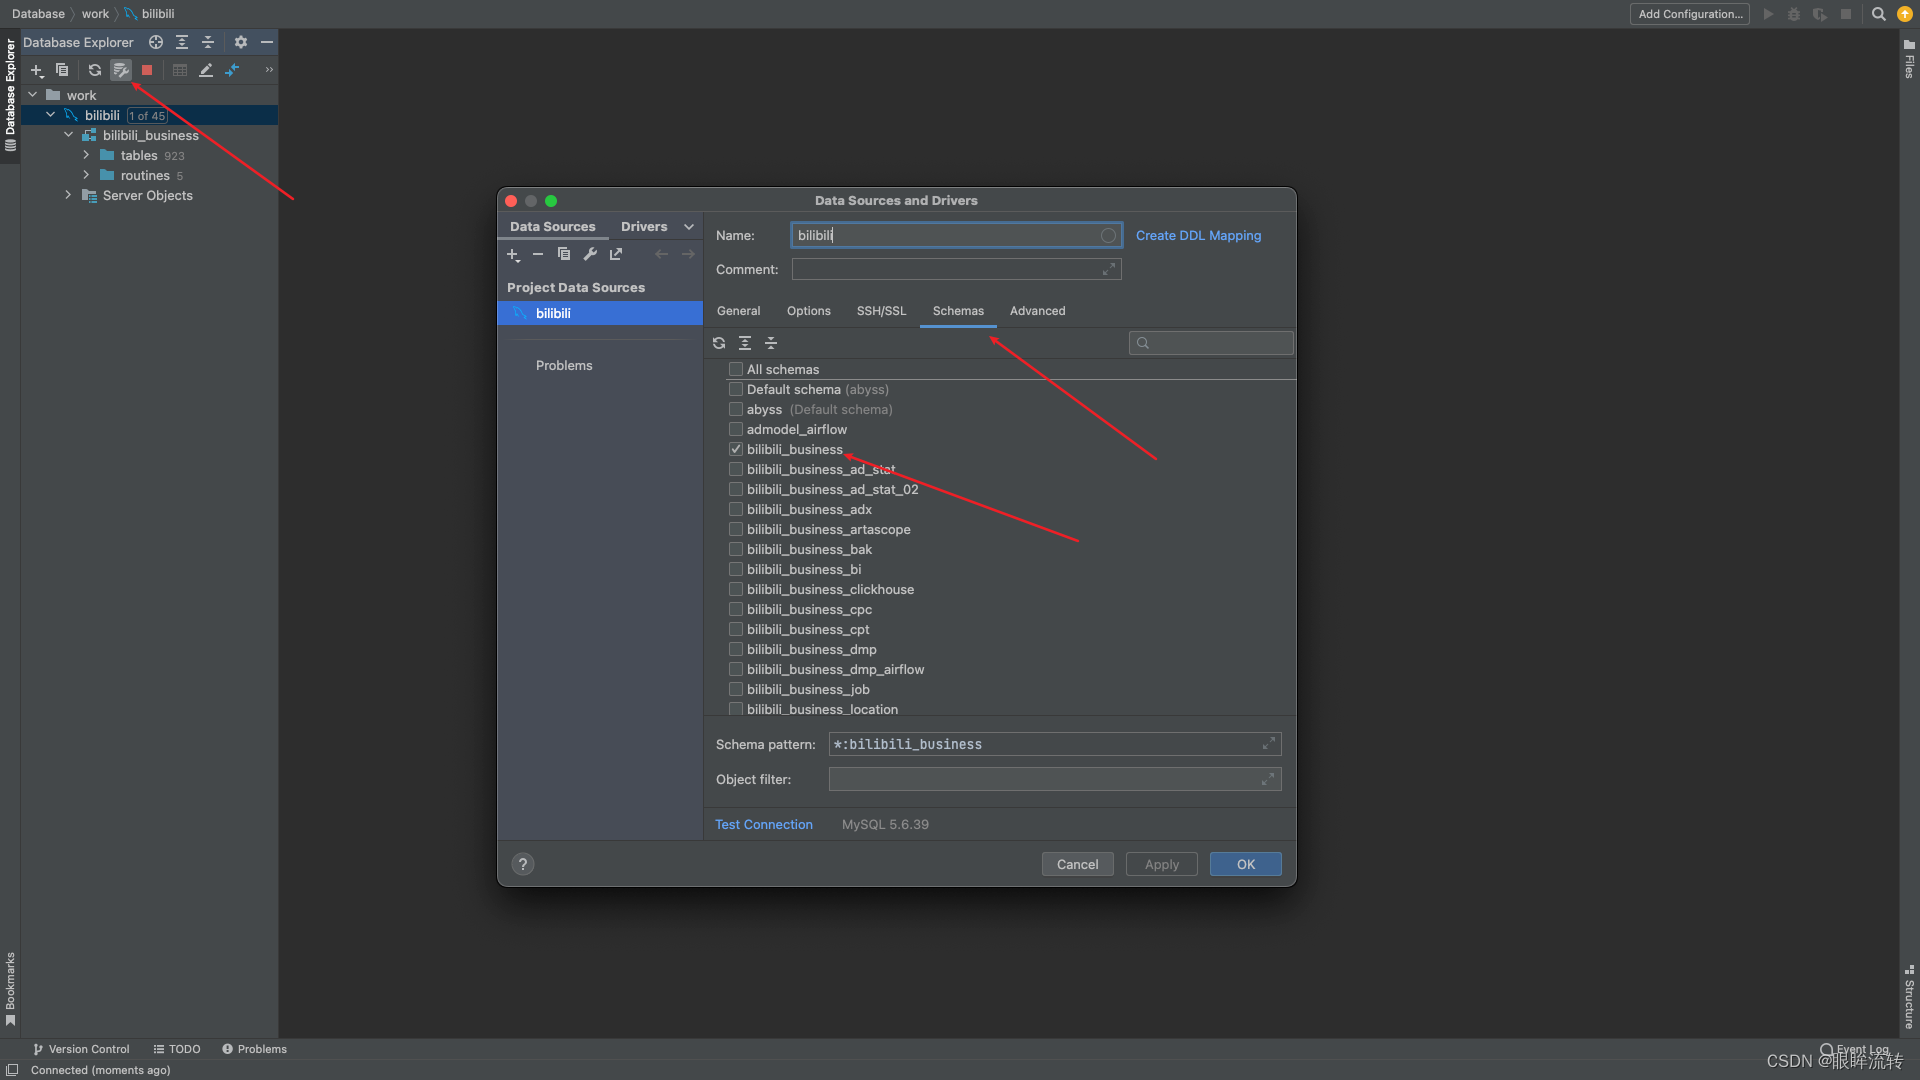Check the All schemas checkbox
The height and width of the screenshot is (1080, 1920).
pyautogui.click(x=736, y=369)
